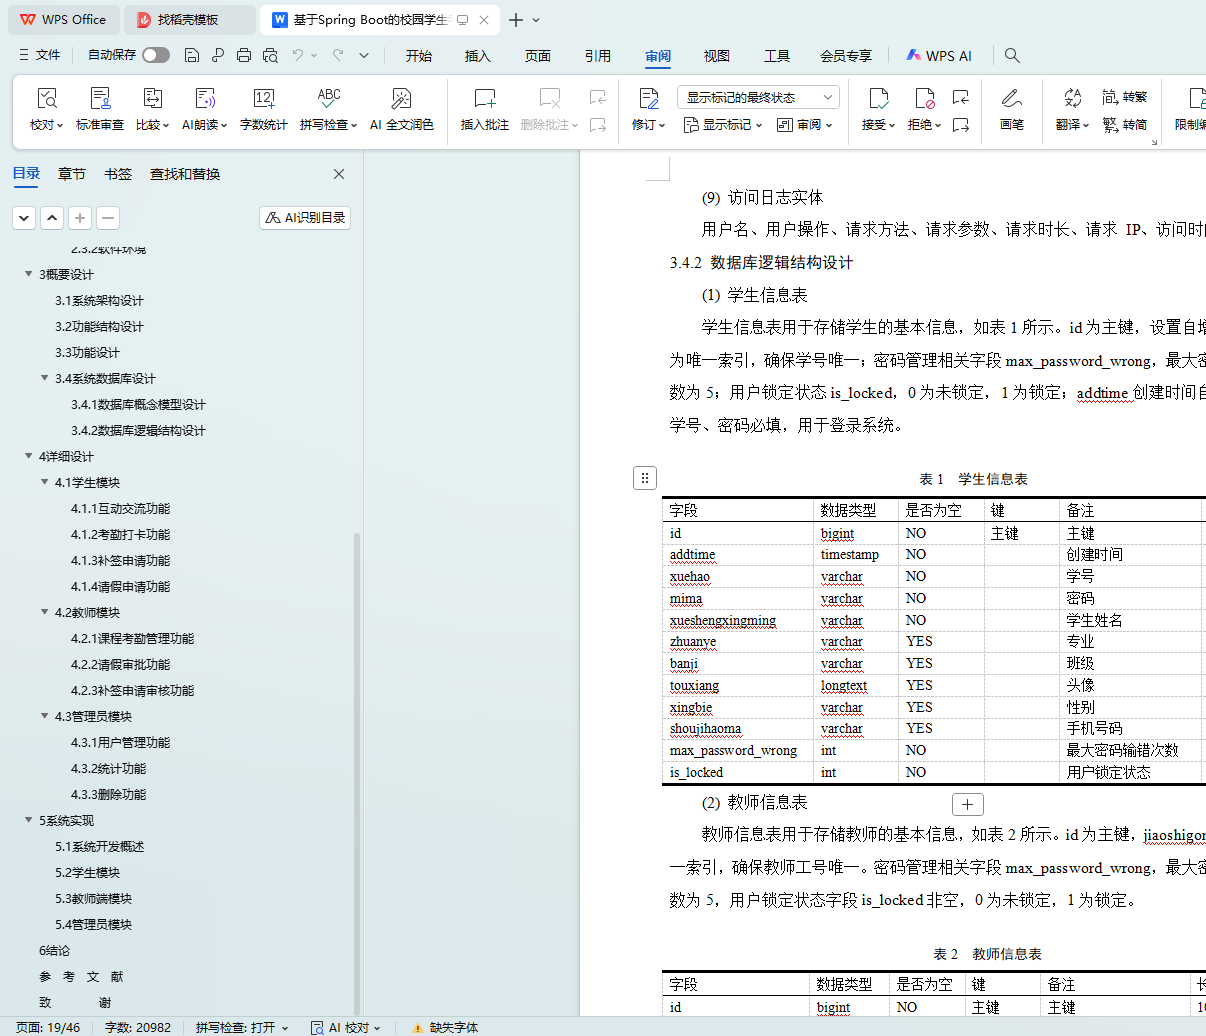Launch AI 全文润色 polishing tool
The width and height of the screenshot is (1206, 1036).
[x=401, y=109]
